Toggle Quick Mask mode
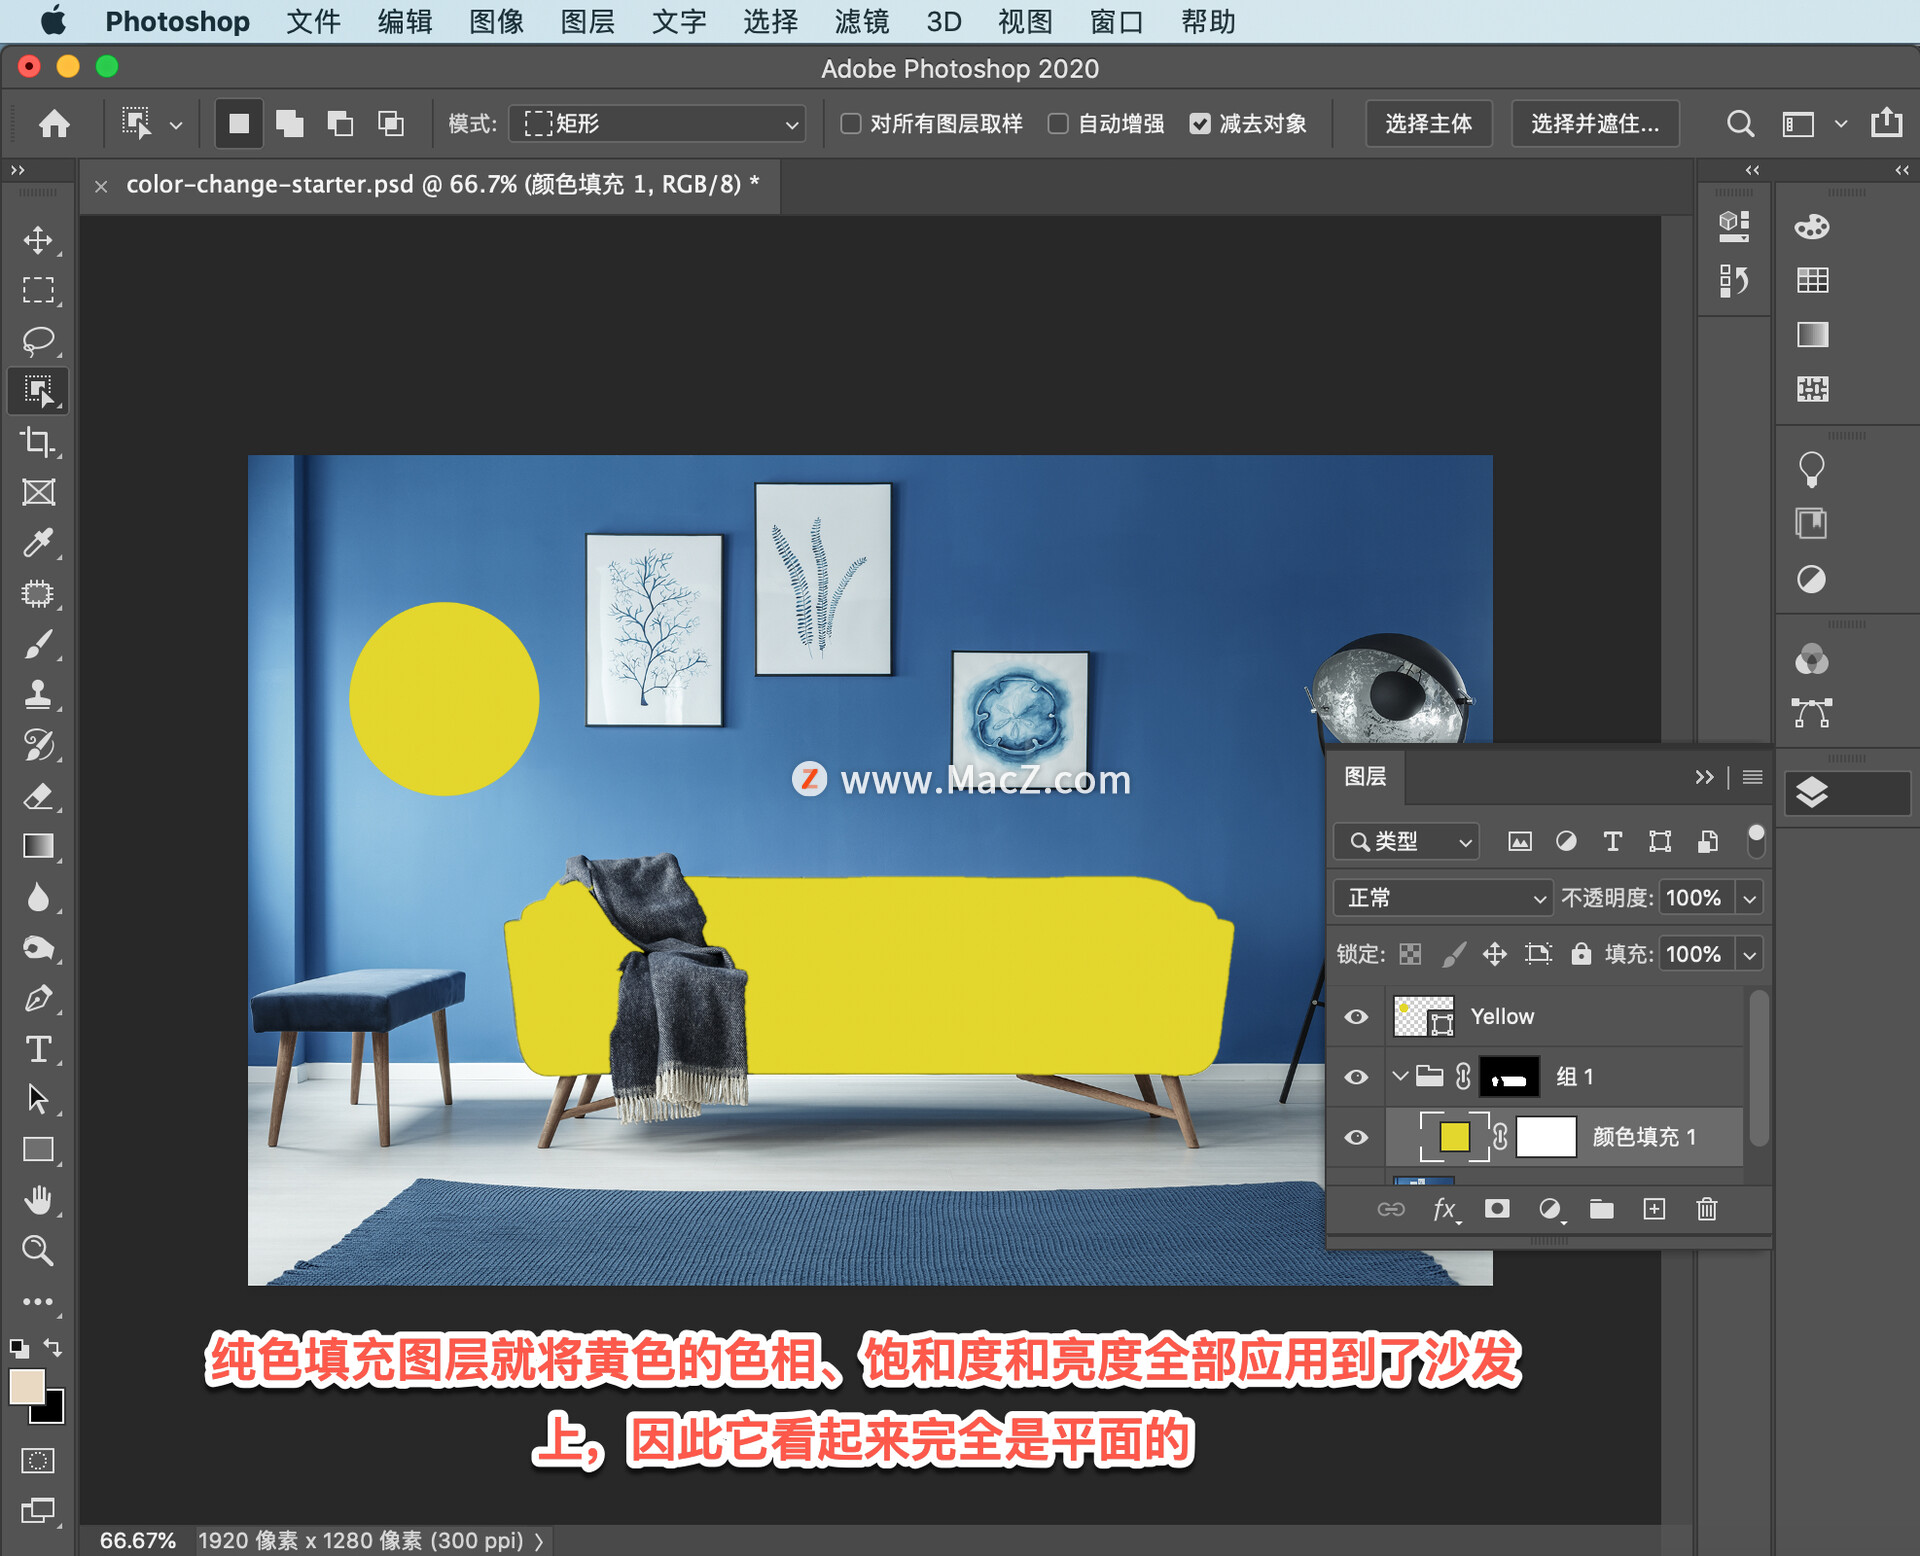 pyautogui.click(x=38, y=1461)
